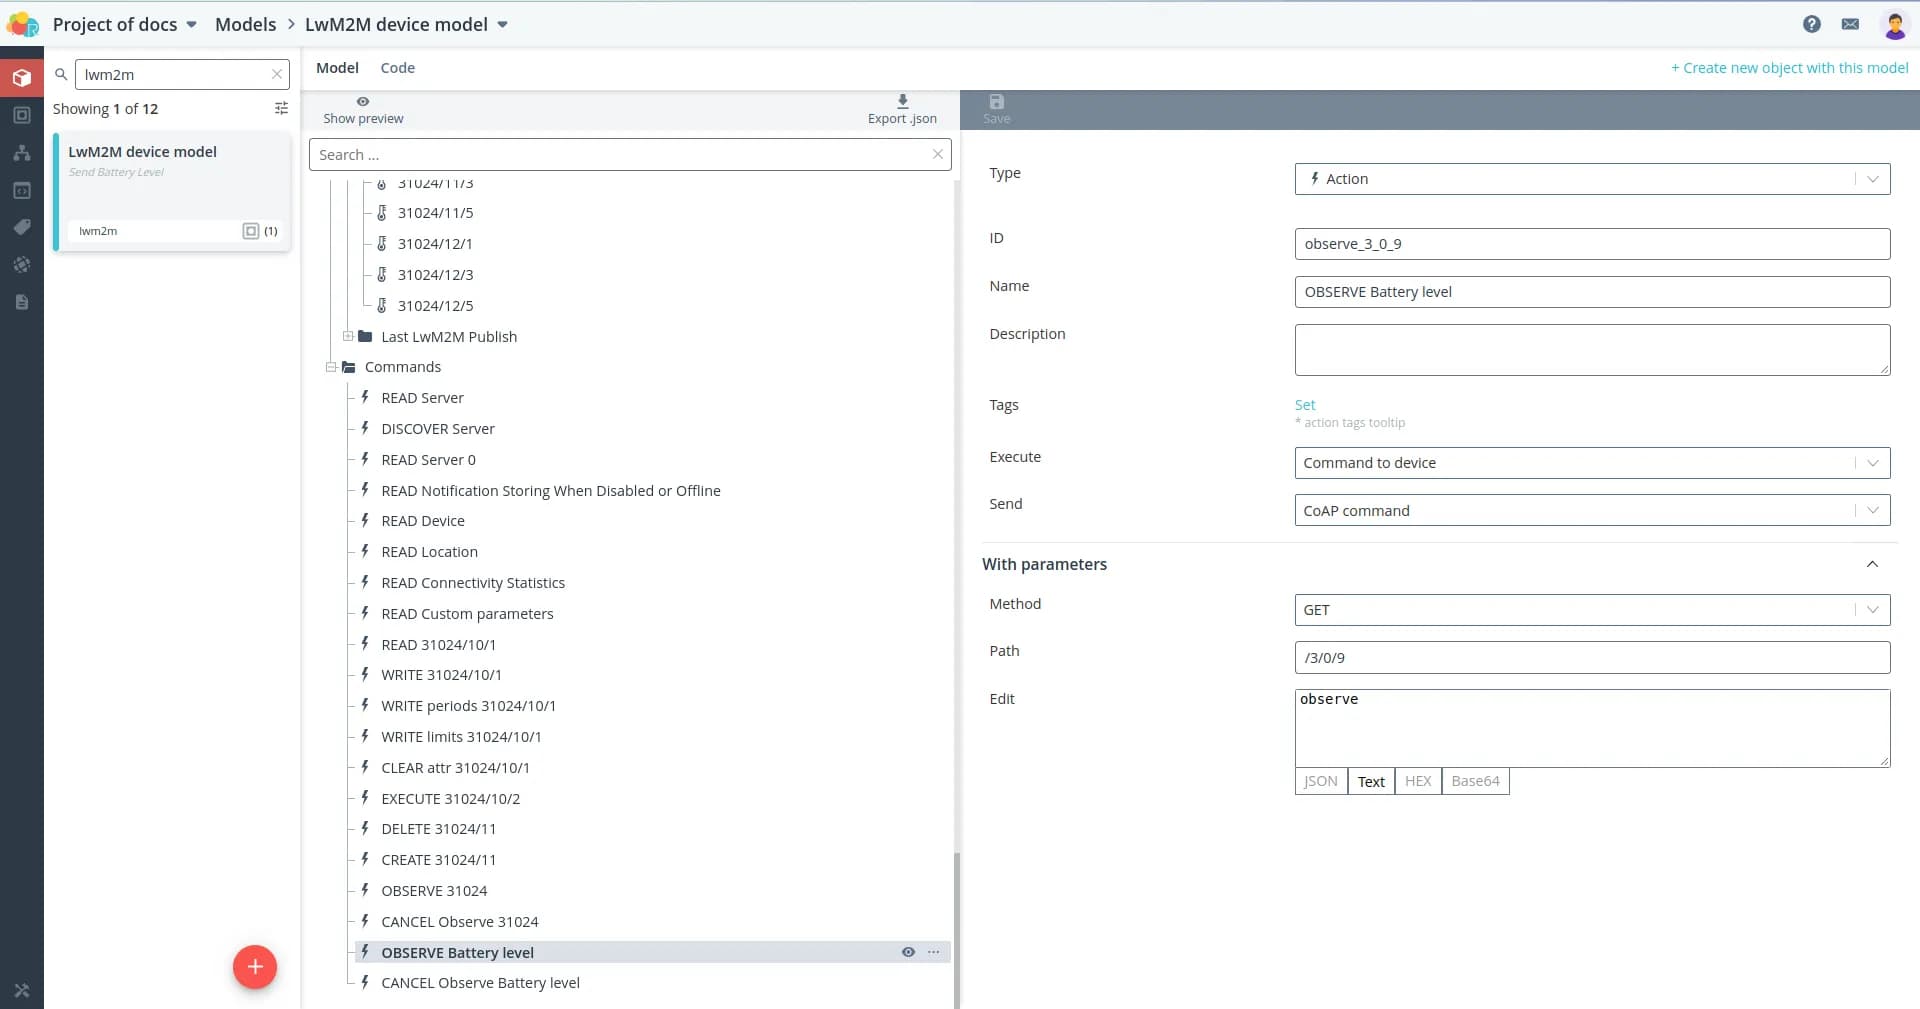The height and width of the screenshot is (1009, 1920).
Task: Collapse the Commands folder
Action: pyautogui.click(x=331, y=367)
